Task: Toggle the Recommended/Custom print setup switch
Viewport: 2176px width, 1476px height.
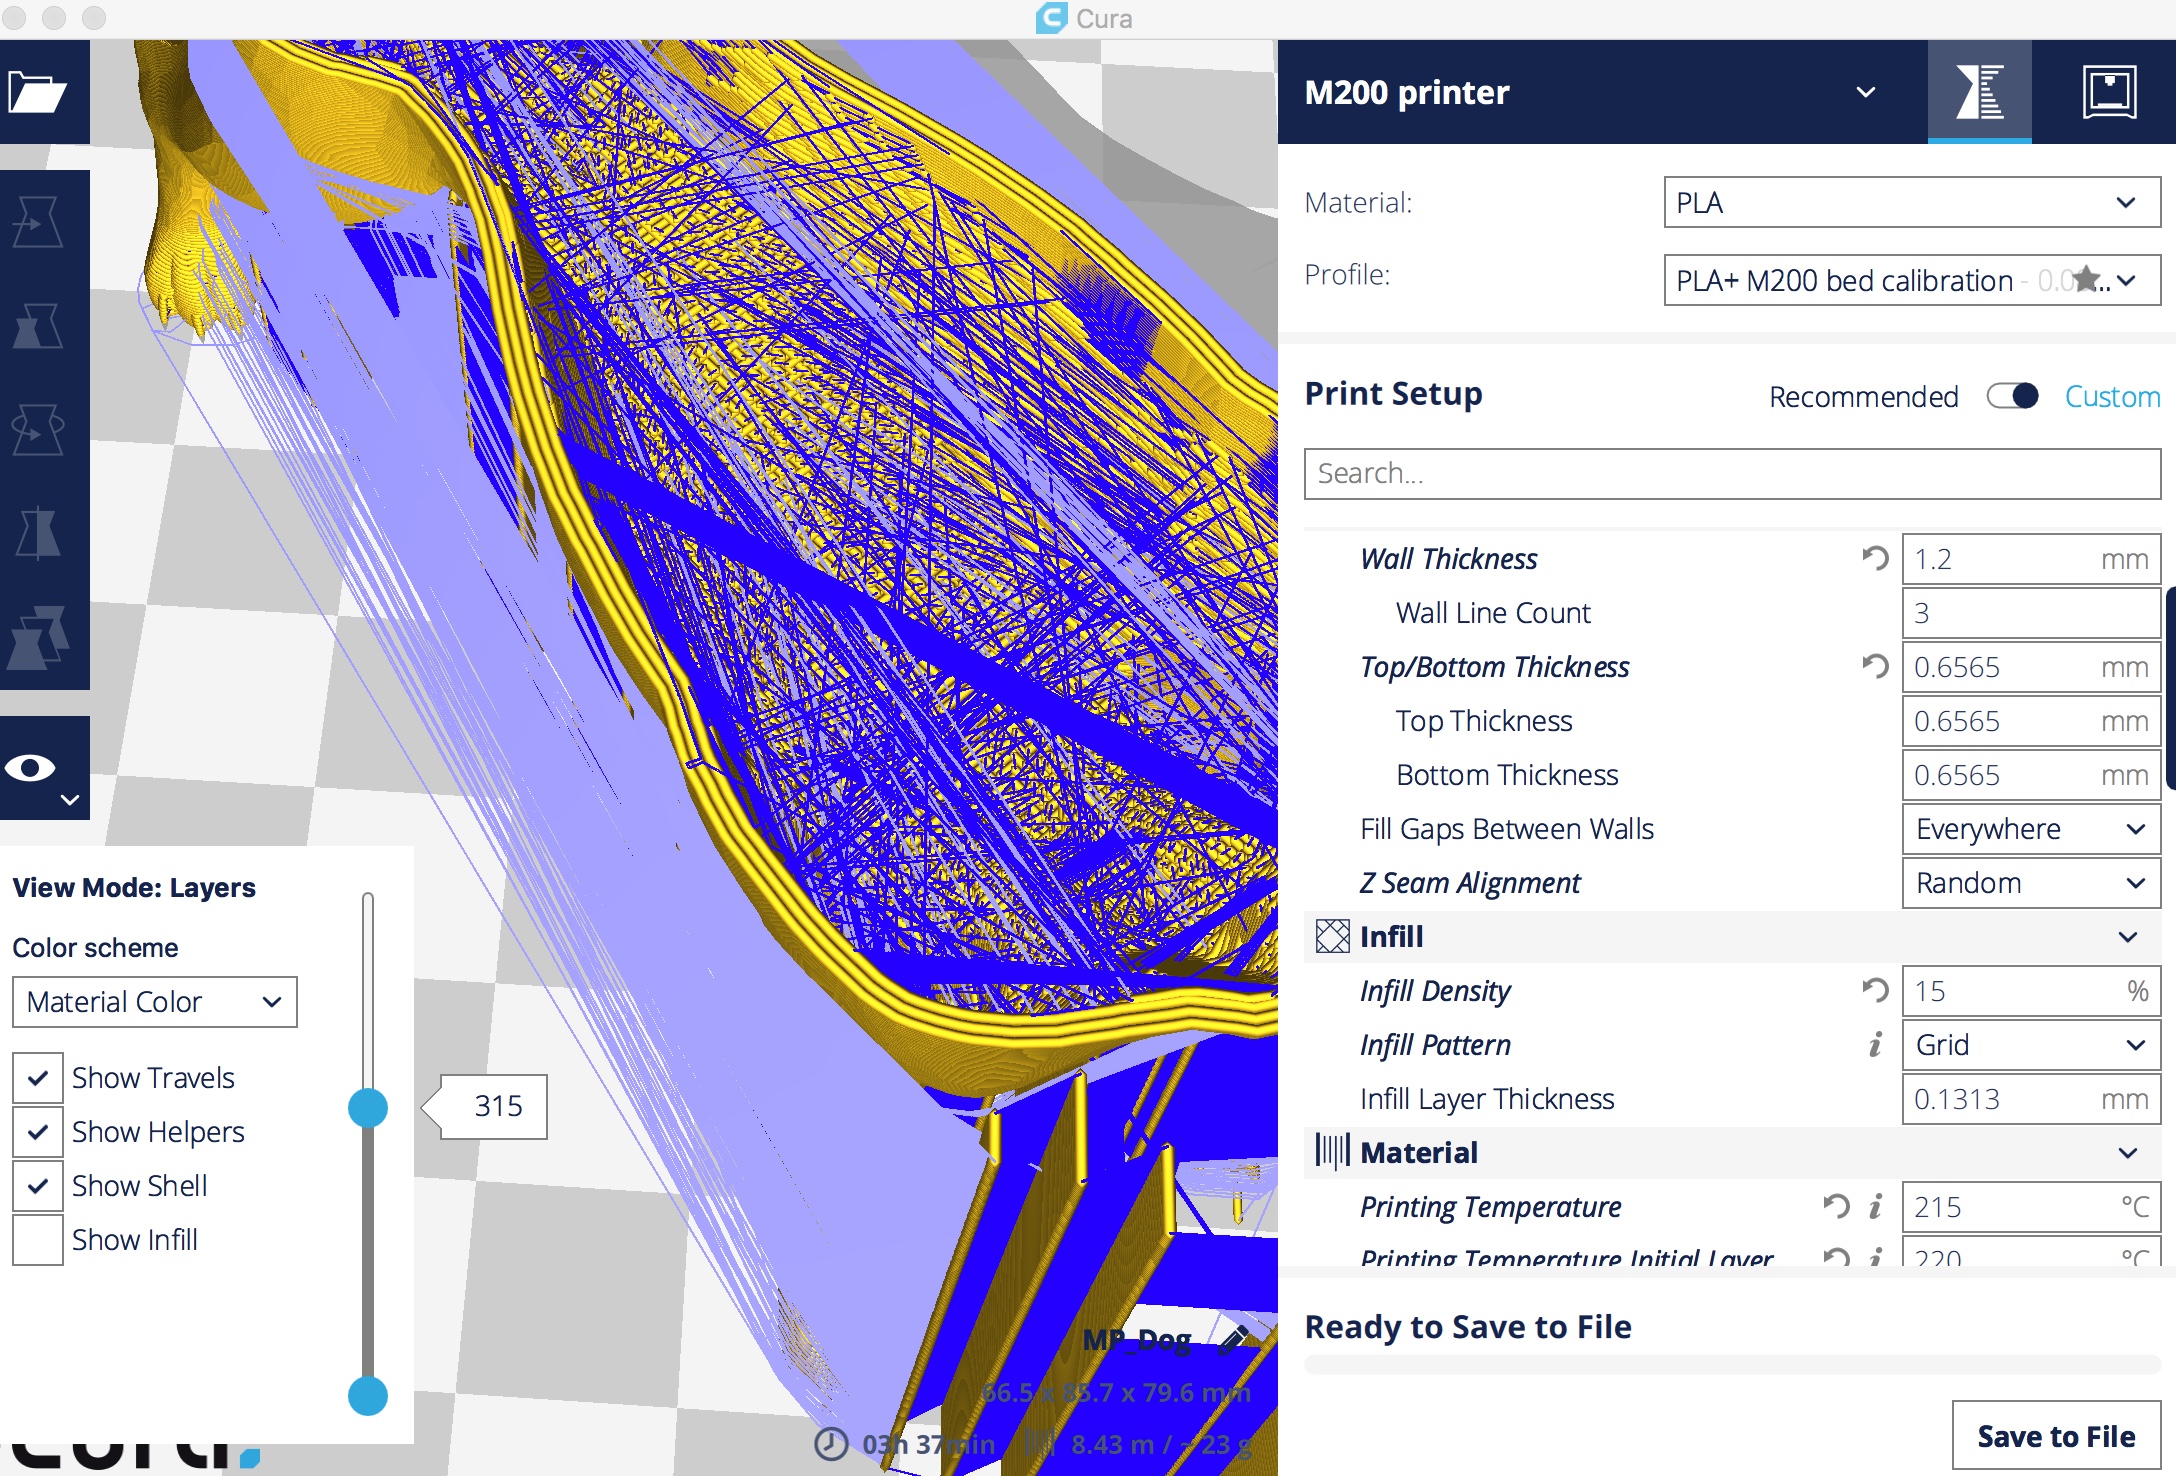Action: coord(2012,396)
